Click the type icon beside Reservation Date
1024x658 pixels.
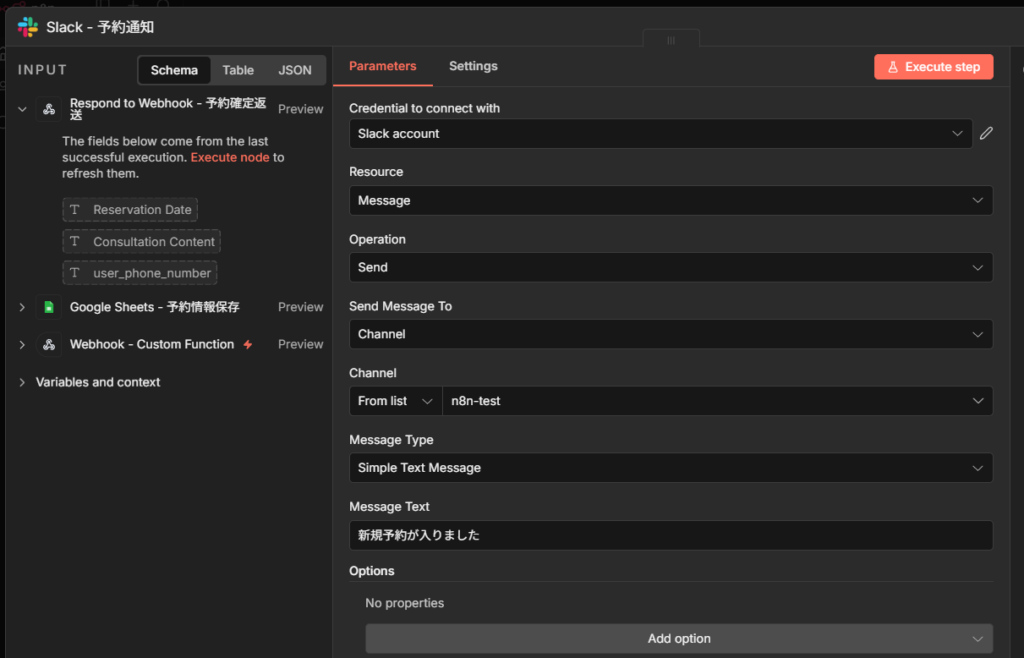coord(75,210)
